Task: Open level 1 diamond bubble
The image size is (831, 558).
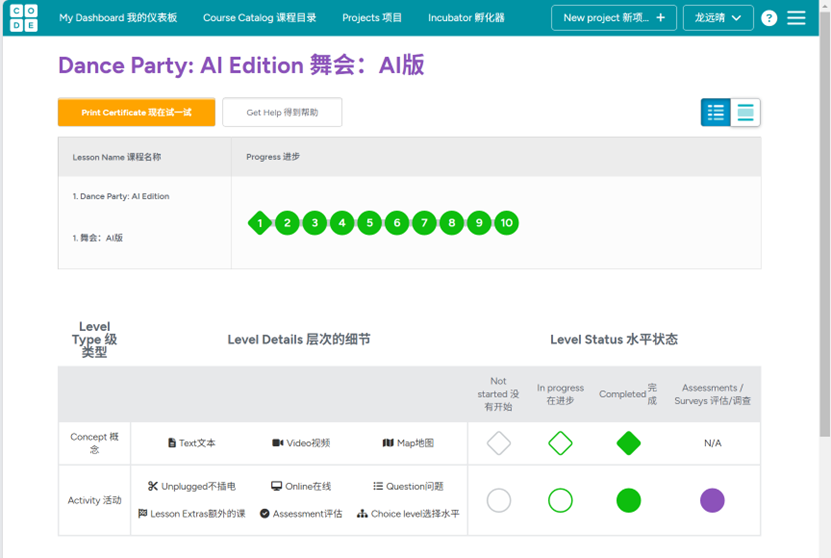Action: click(260, 223)
